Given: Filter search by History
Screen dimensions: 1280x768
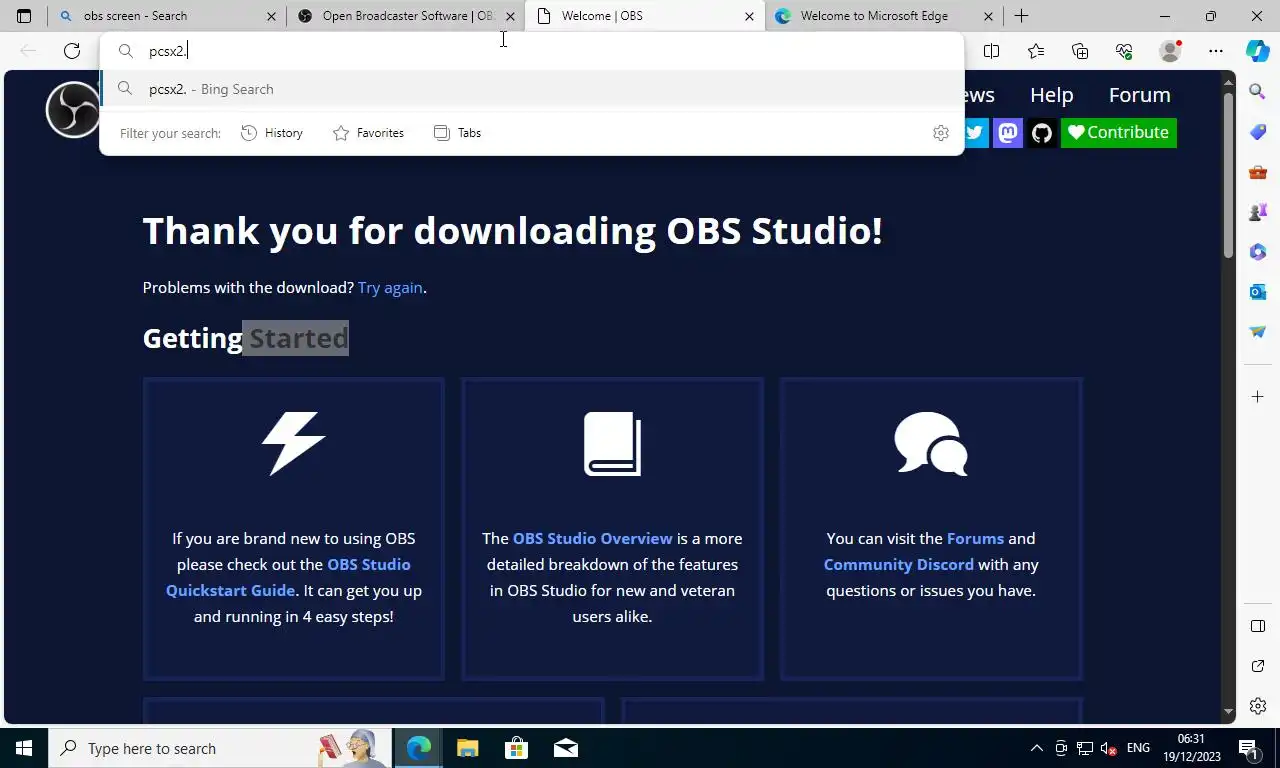Looking at the screenshot, I should pos(272,133).
